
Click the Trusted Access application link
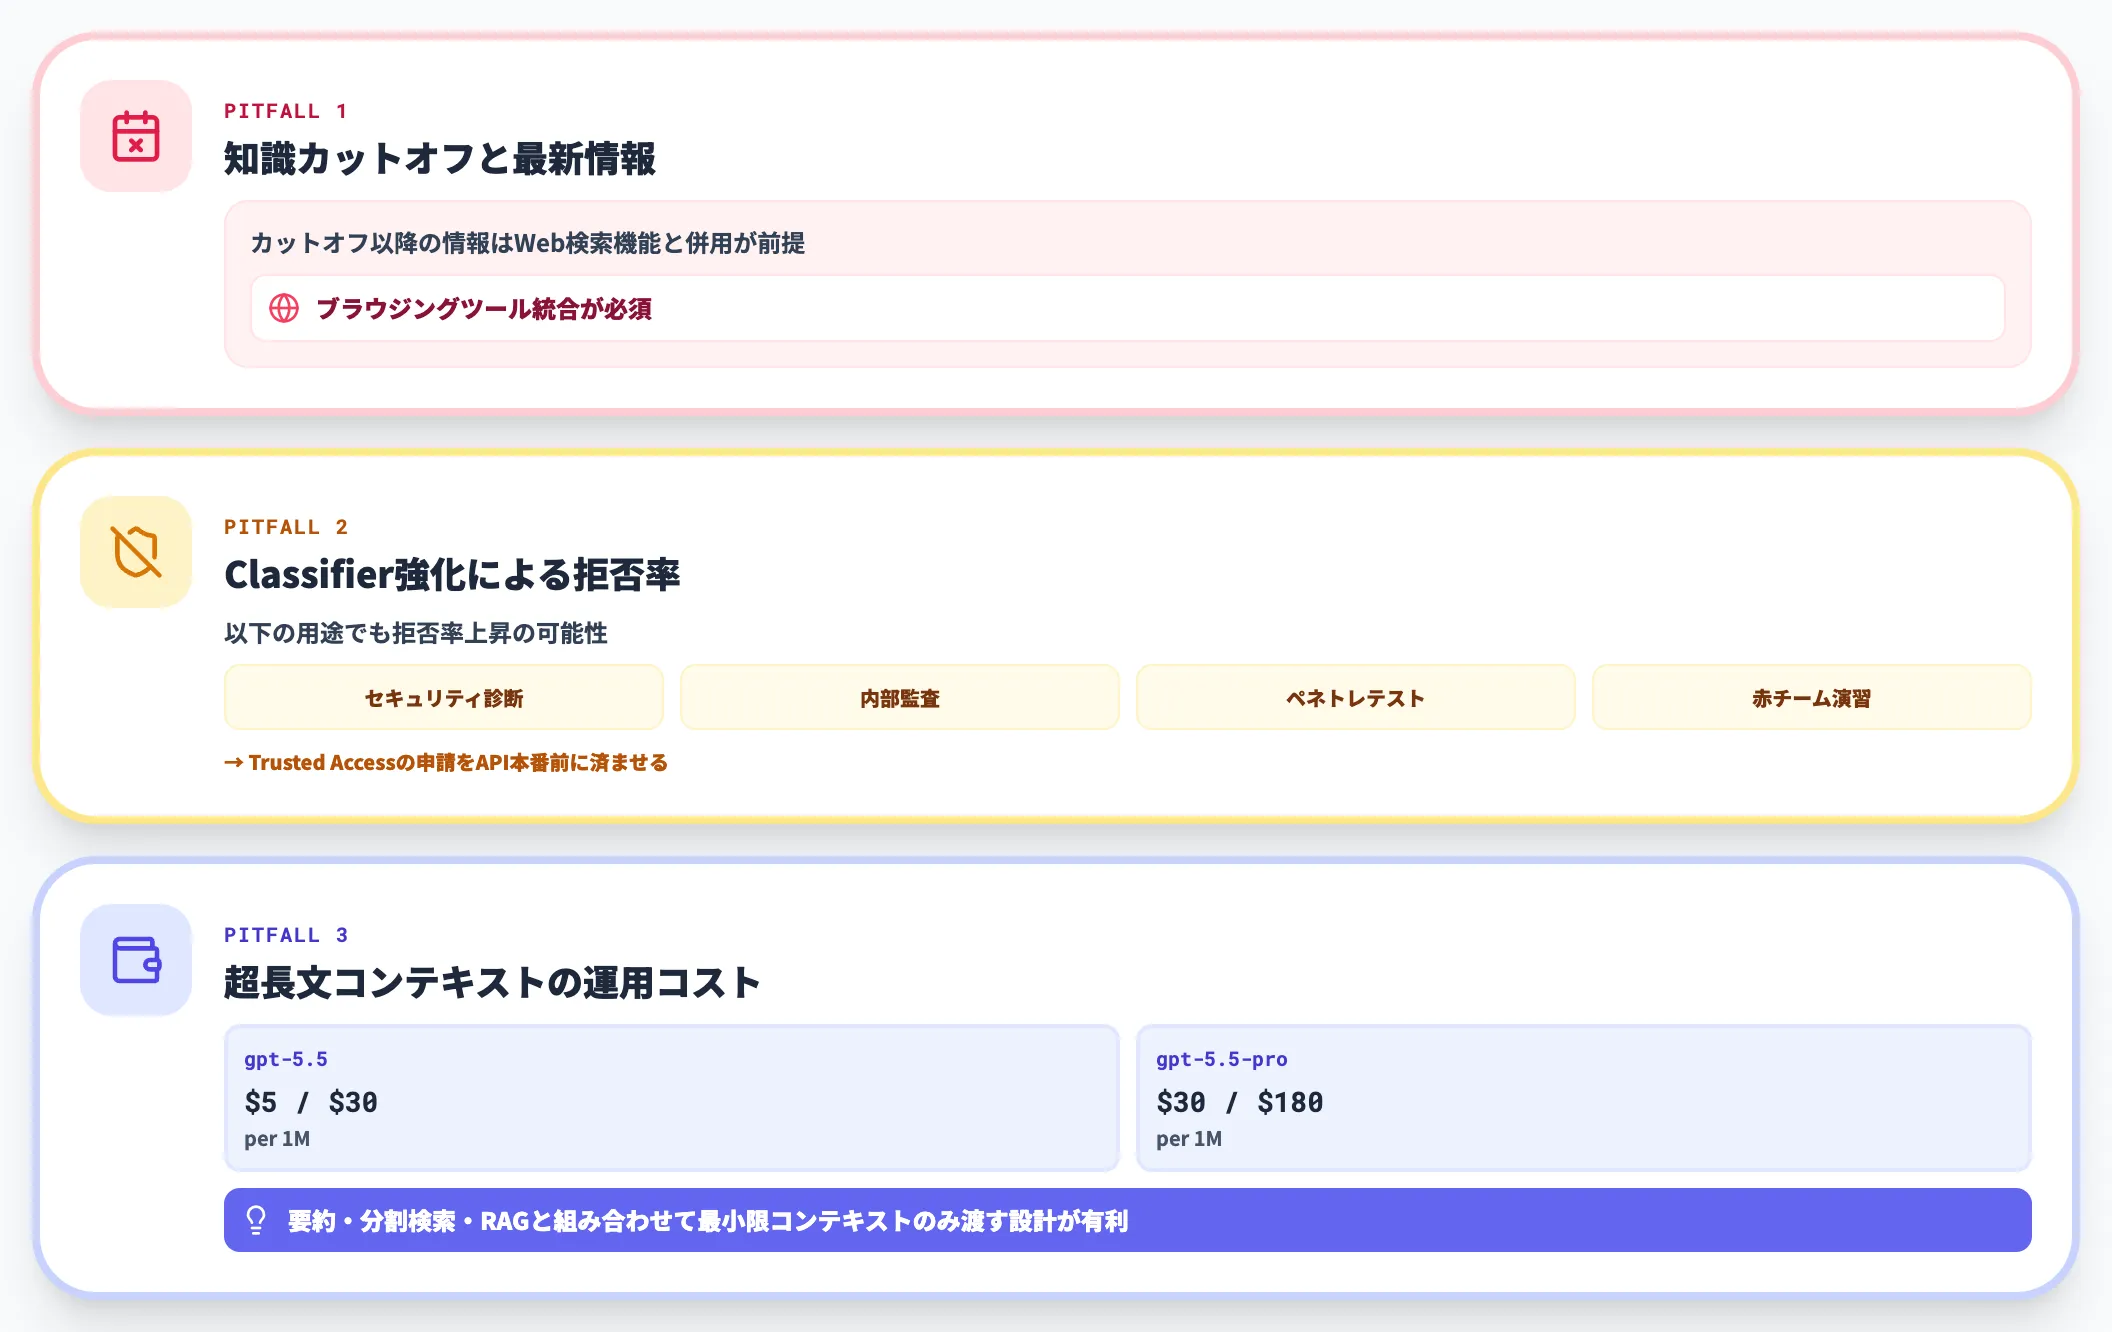click(x=448, y=762)
